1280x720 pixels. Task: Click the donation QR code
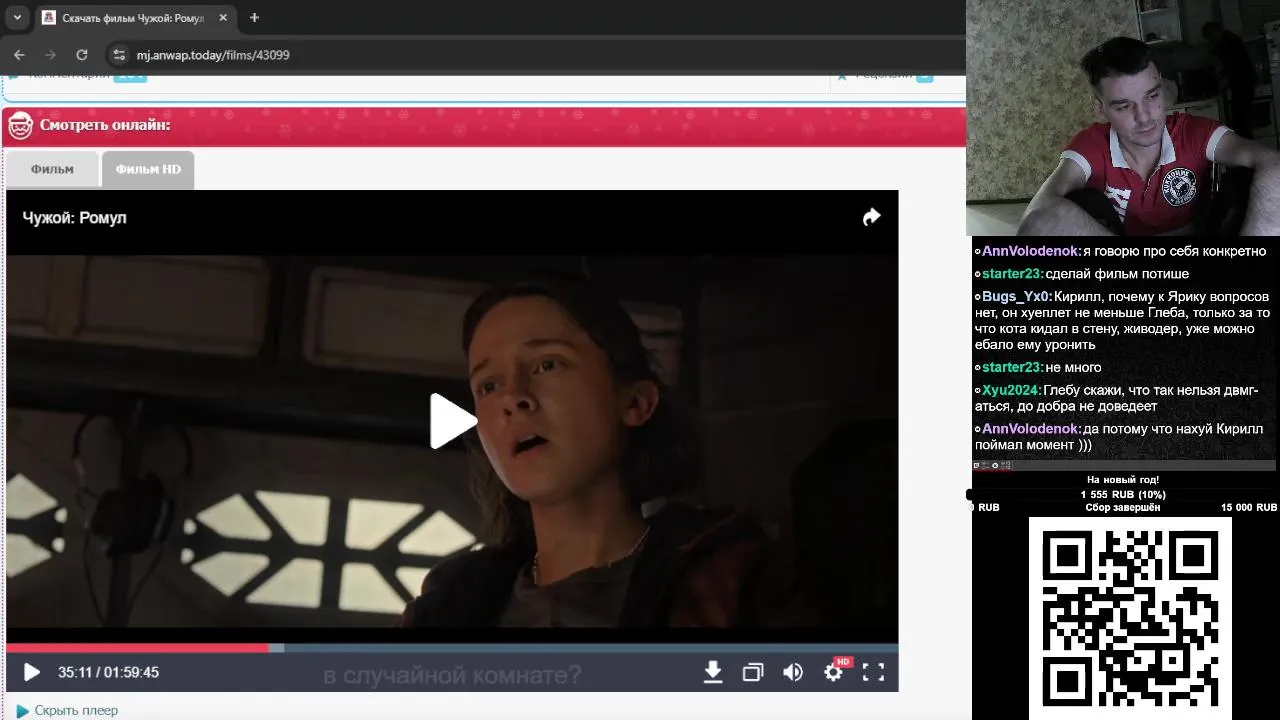[1130, 616]
